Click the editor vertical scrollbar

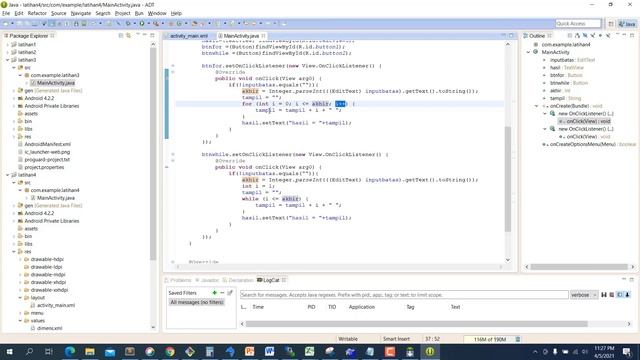[508, 179]
